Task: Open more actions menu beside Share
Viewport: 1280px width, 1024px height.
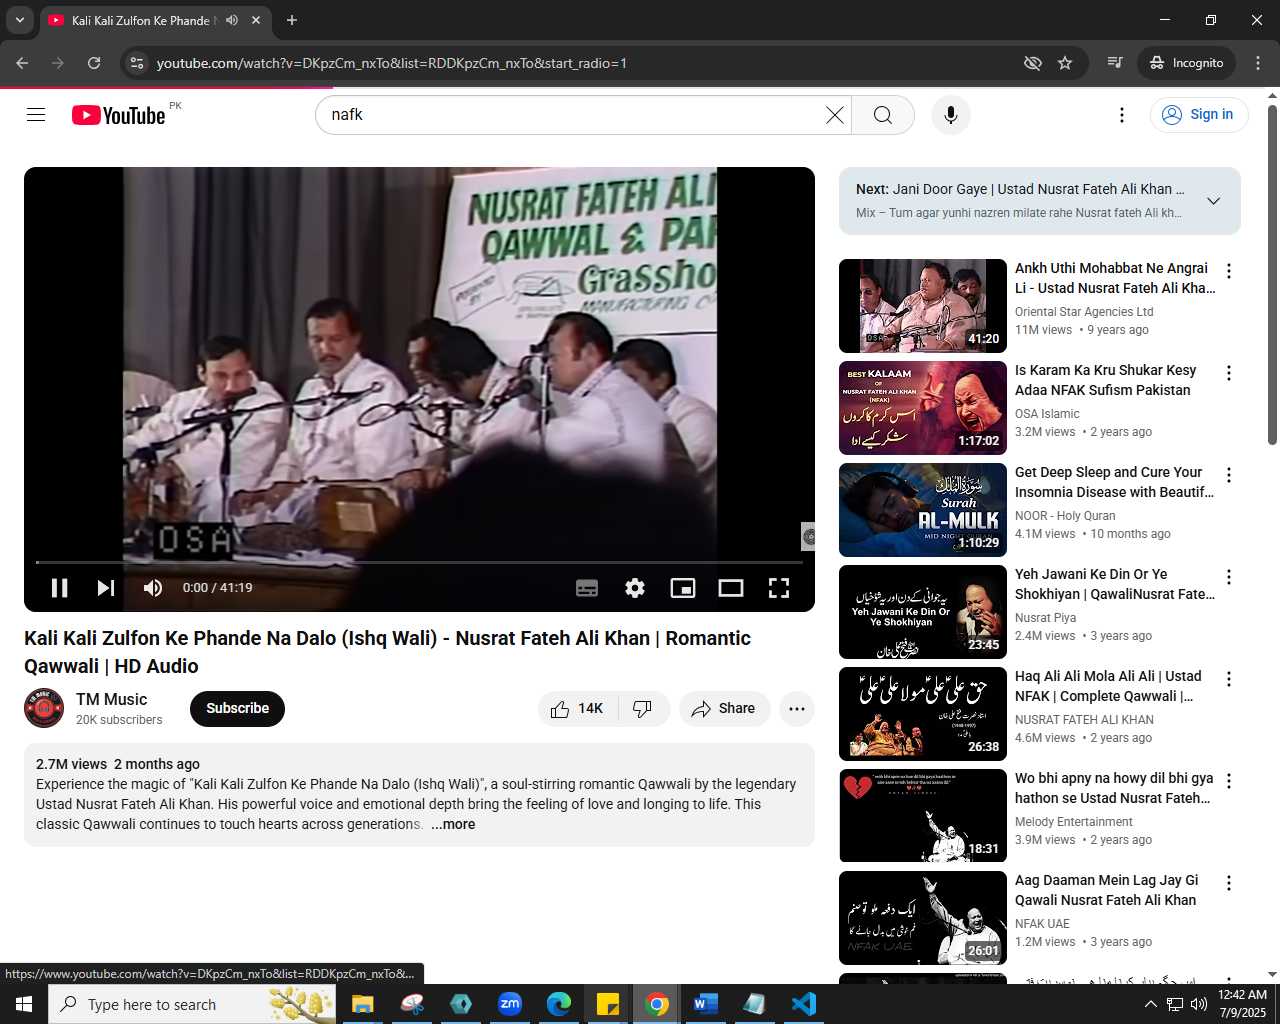Action: click(797, 709)
